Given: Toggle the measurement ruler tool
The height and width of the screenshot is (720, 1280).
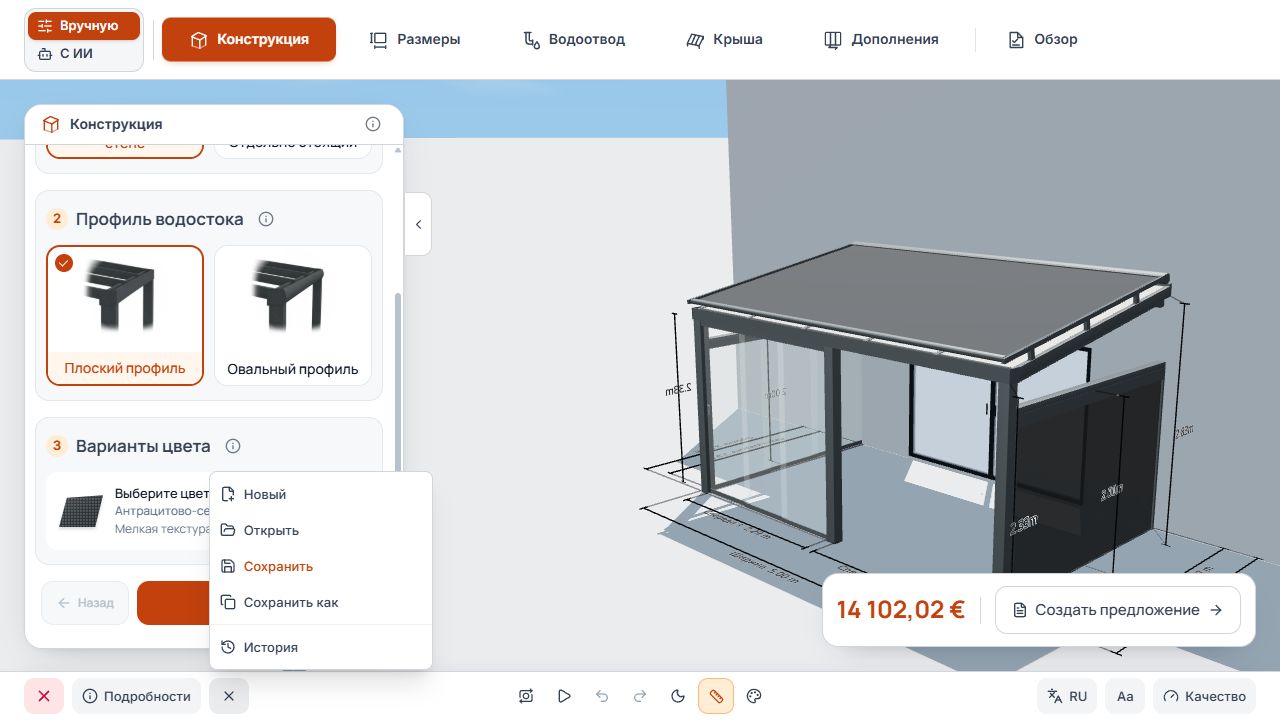Looking at the screenshot, I should 716,696.
